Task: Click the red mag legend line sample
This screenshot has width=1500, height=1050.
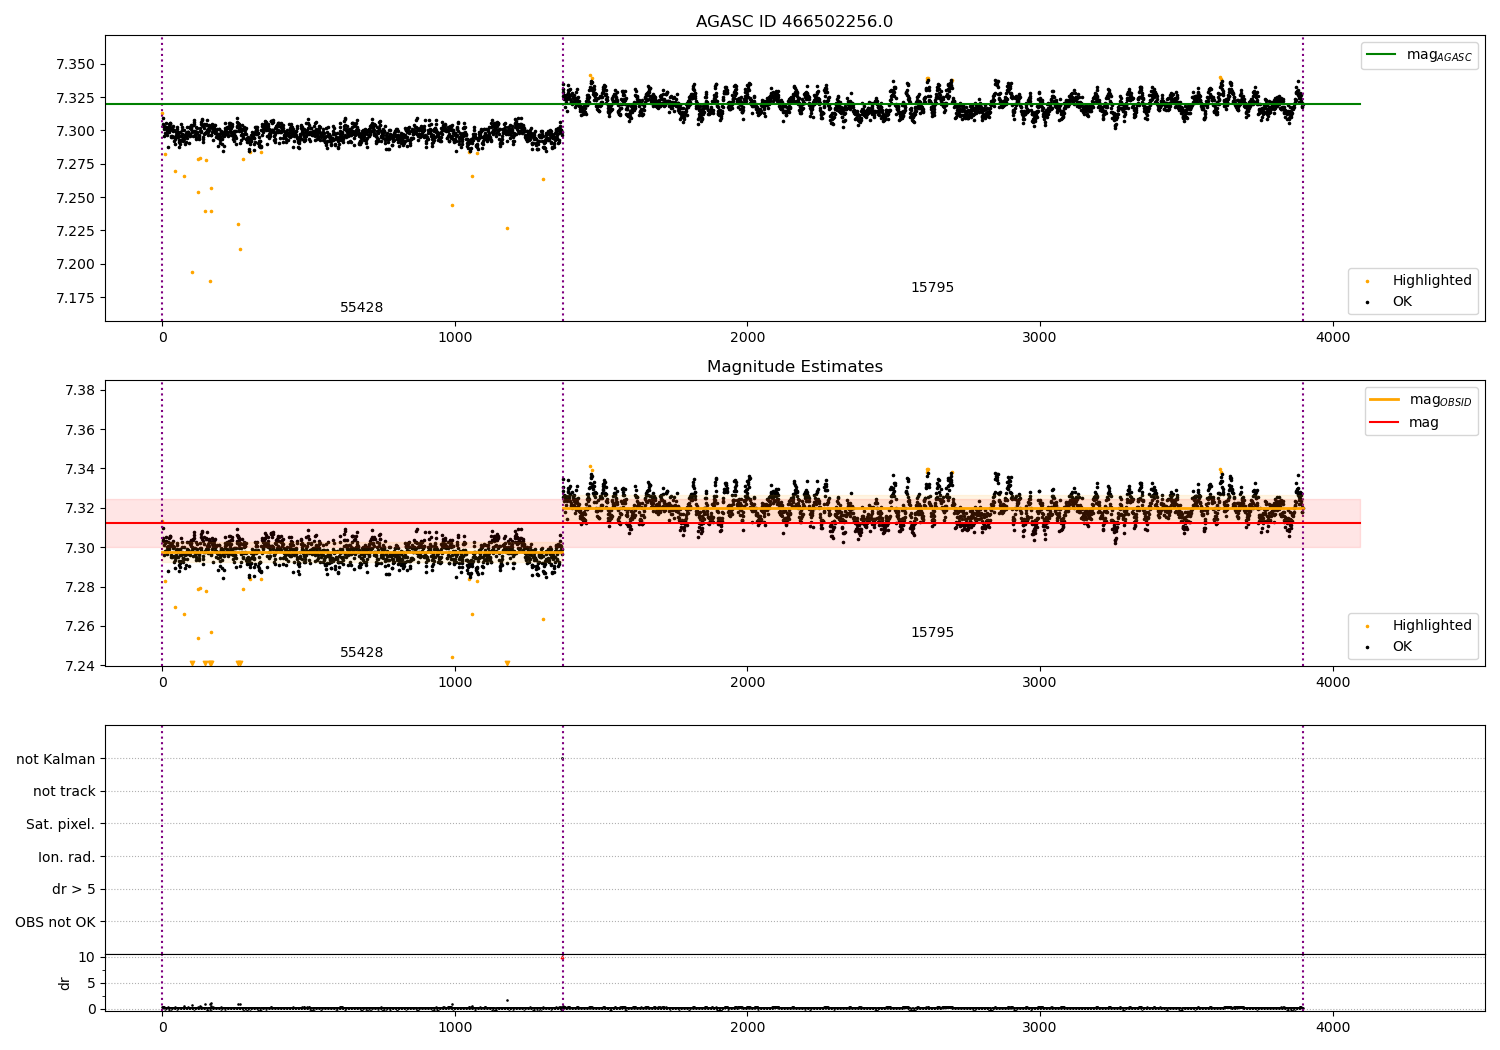Action: (x=1385, y=423)
